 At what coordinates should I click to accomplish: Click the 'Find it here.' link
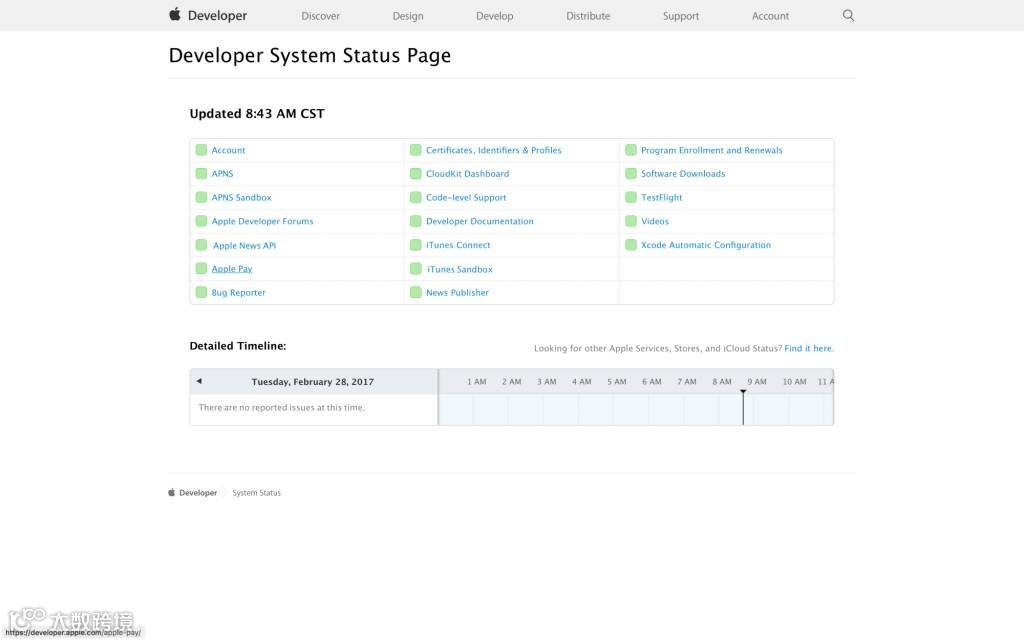point(808,348)
